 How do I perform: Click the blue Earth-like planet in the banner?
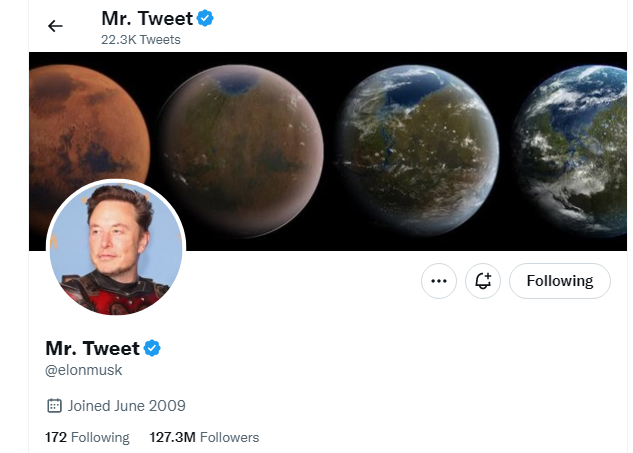pos(572,151)
